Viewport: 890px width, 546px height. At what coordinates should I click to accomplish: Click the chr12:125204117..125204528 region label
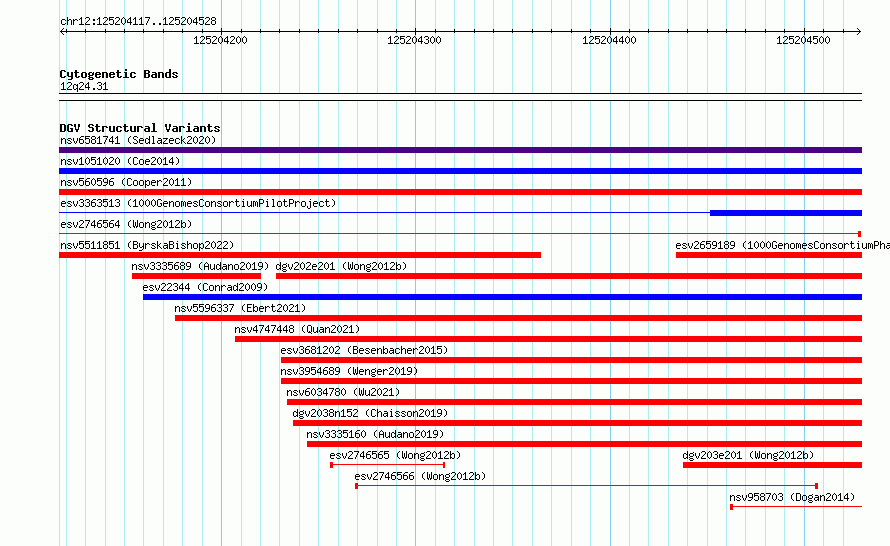point(138,21)
